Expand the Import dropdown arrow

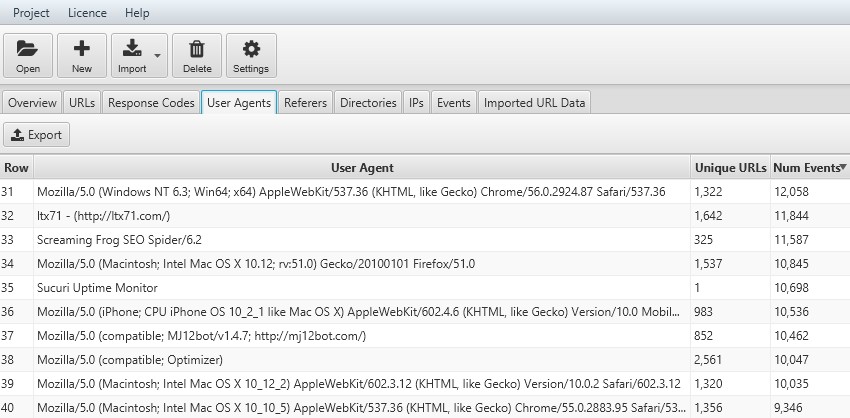click(x=157, y=56)
